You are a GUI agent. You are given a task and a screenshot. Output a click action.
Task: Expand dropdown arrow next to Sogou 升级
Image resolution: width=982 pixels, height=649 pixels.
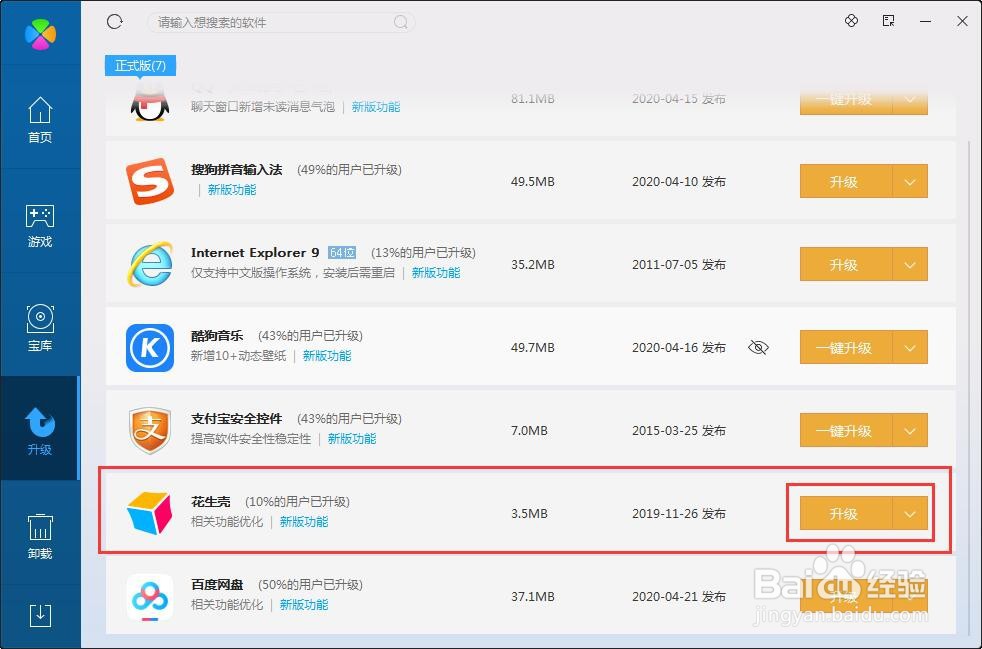910,182
